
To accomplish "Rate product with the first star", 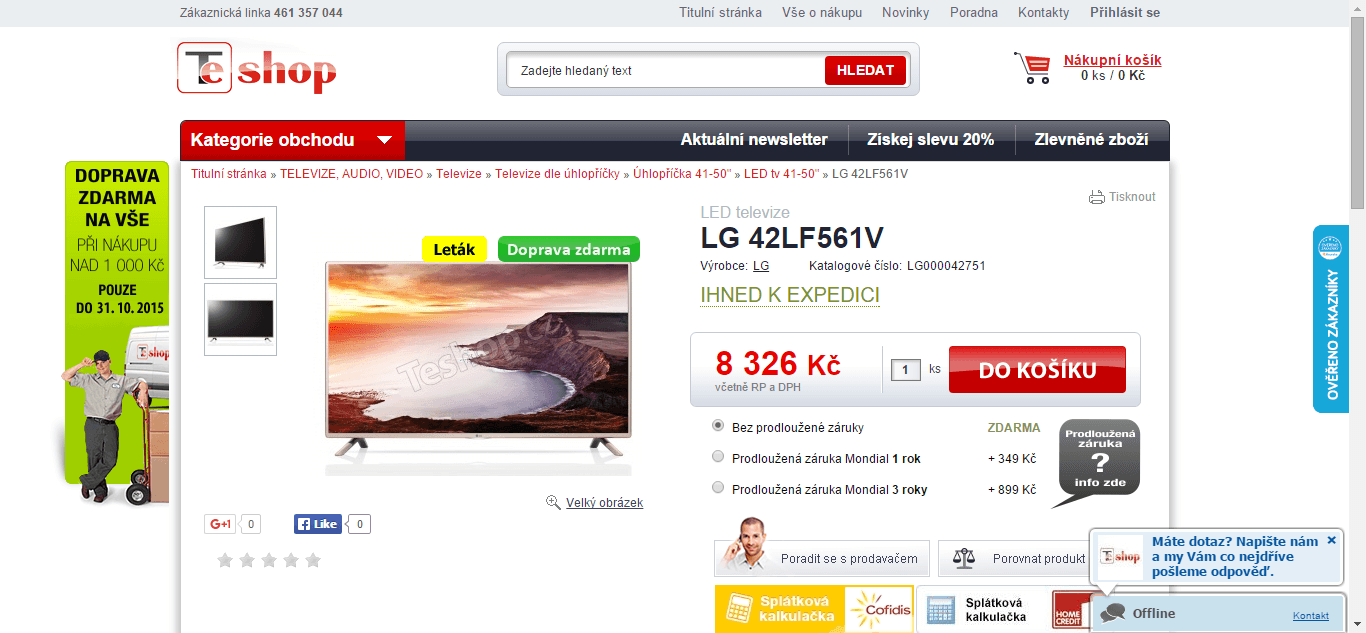I will pos(225,560).
